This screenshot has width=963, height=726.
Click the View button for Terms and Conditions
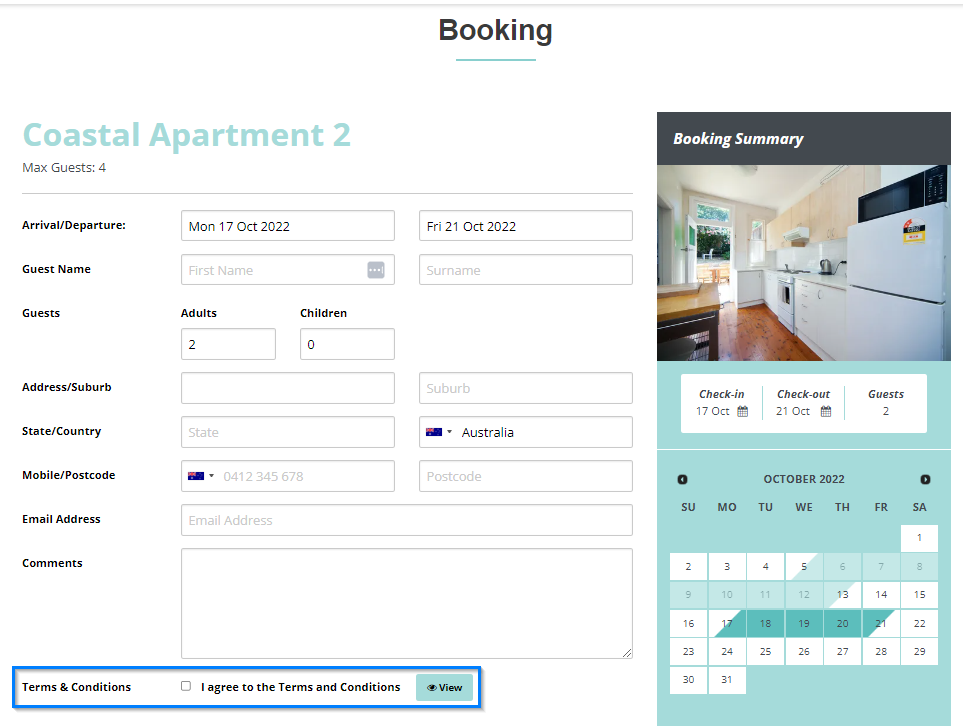(x=444, y=687)
